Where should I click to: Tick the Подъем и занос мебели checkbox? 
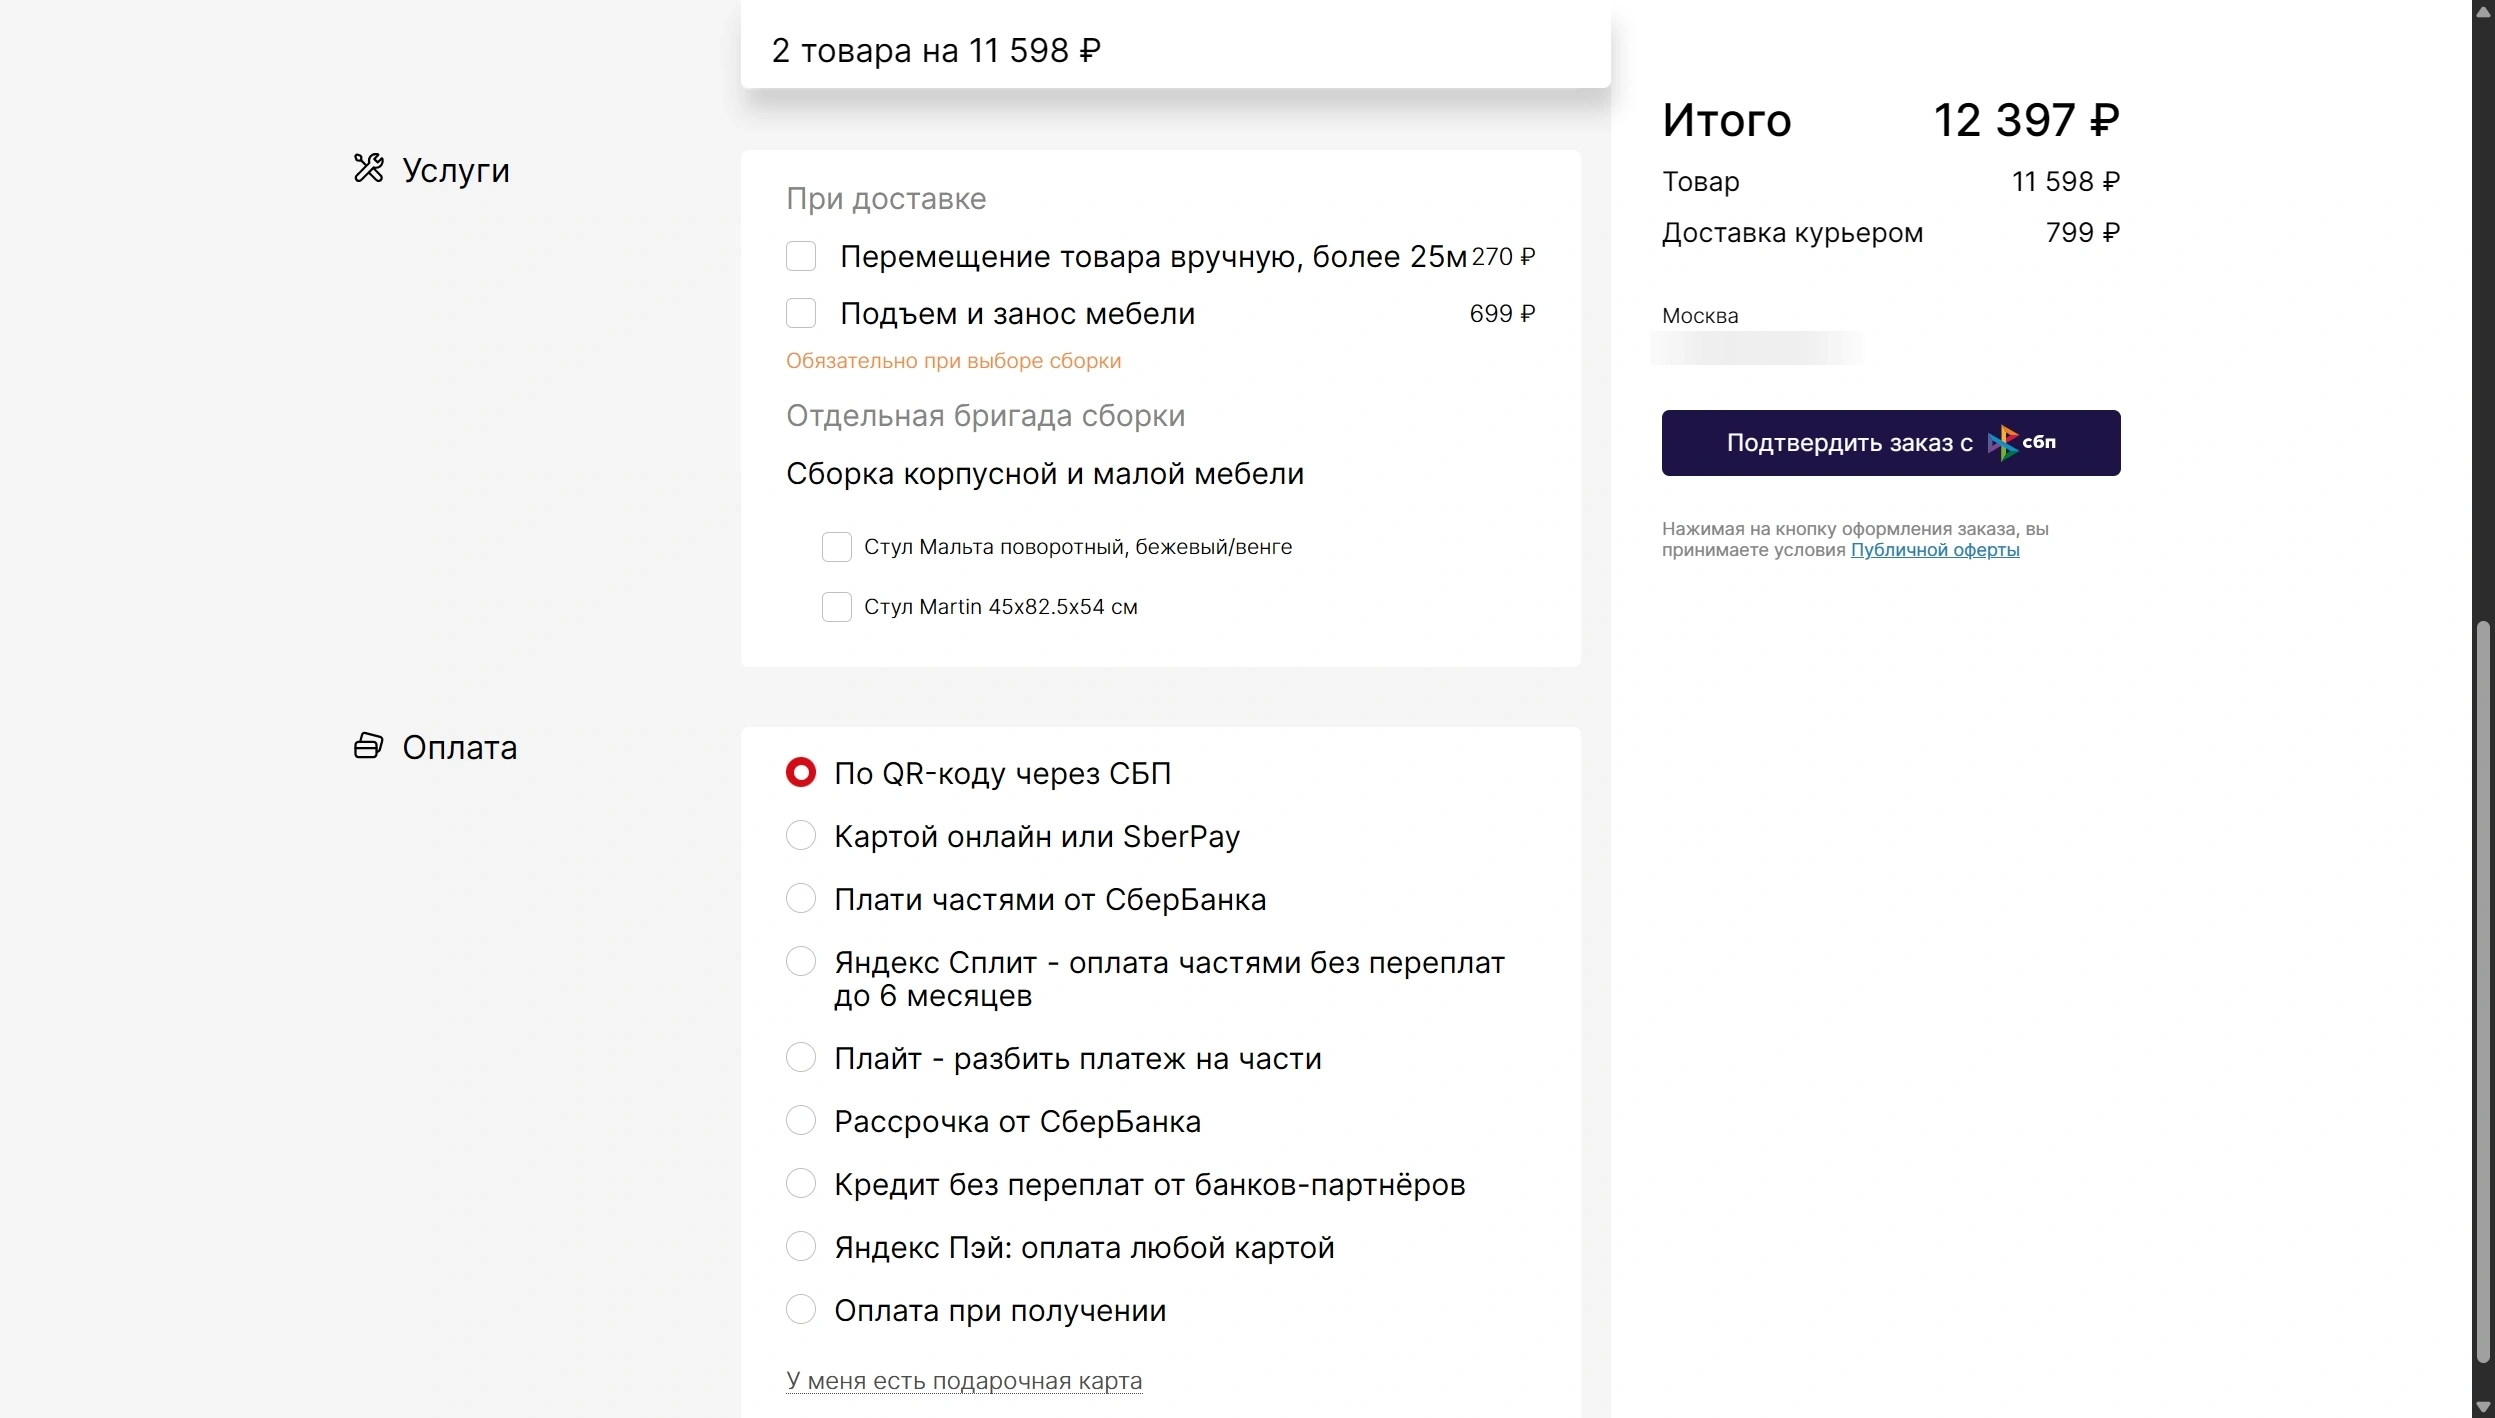[x=801, y=314]
